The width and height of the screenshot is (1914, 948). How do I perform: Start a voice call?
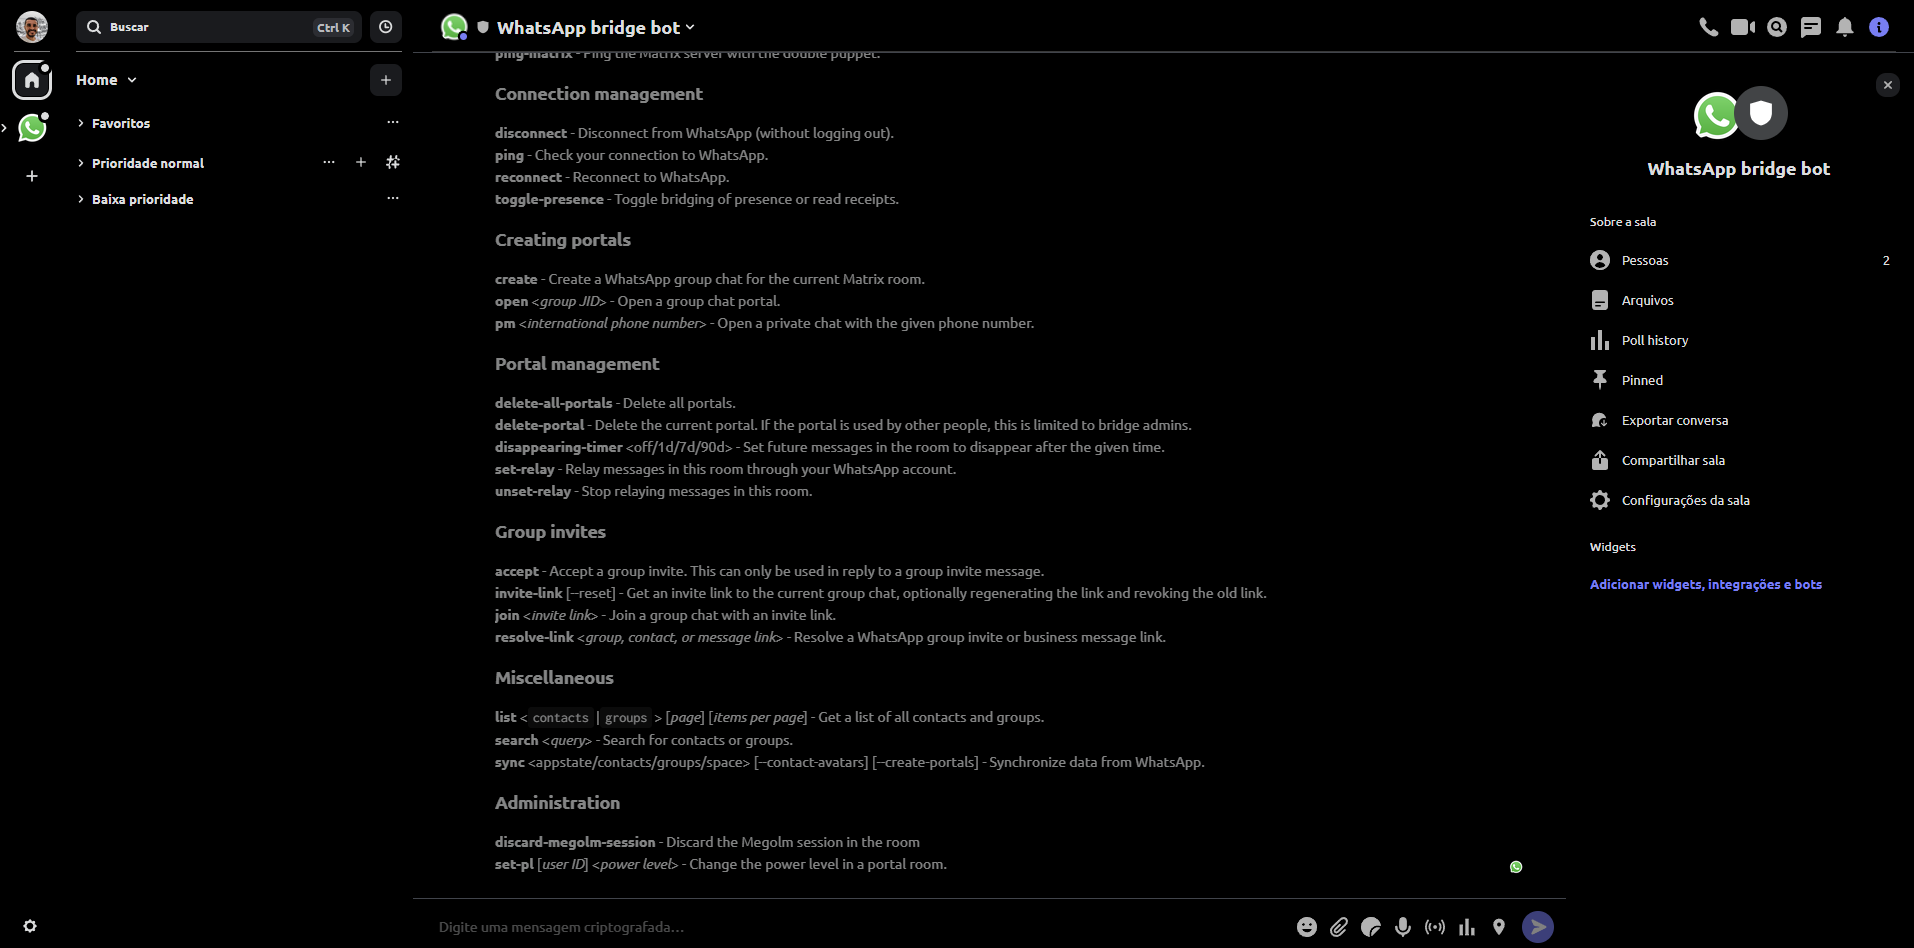(1708, 27)
